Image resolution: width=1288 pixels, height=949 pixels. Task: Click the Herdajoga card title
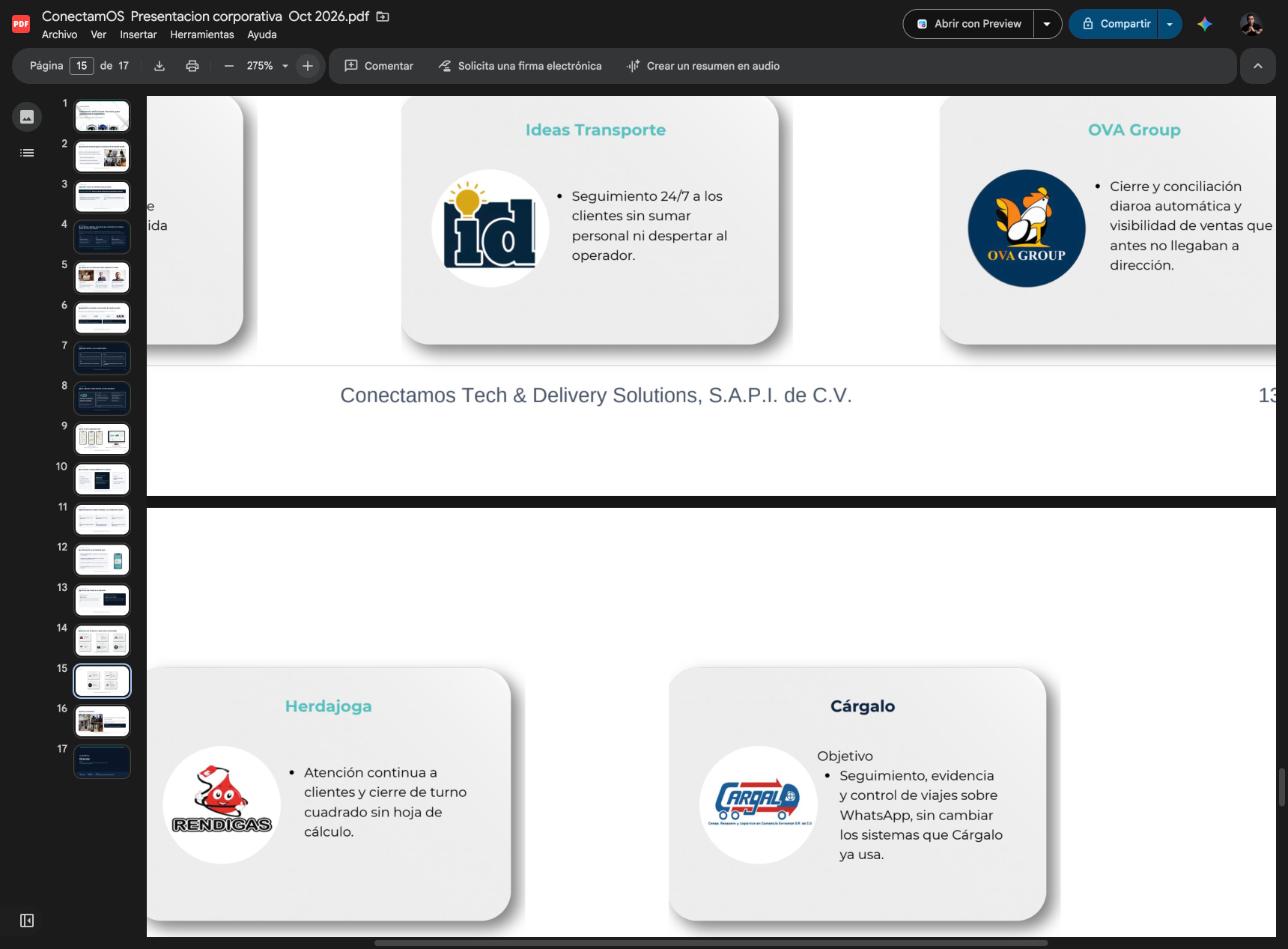(328, 706)
